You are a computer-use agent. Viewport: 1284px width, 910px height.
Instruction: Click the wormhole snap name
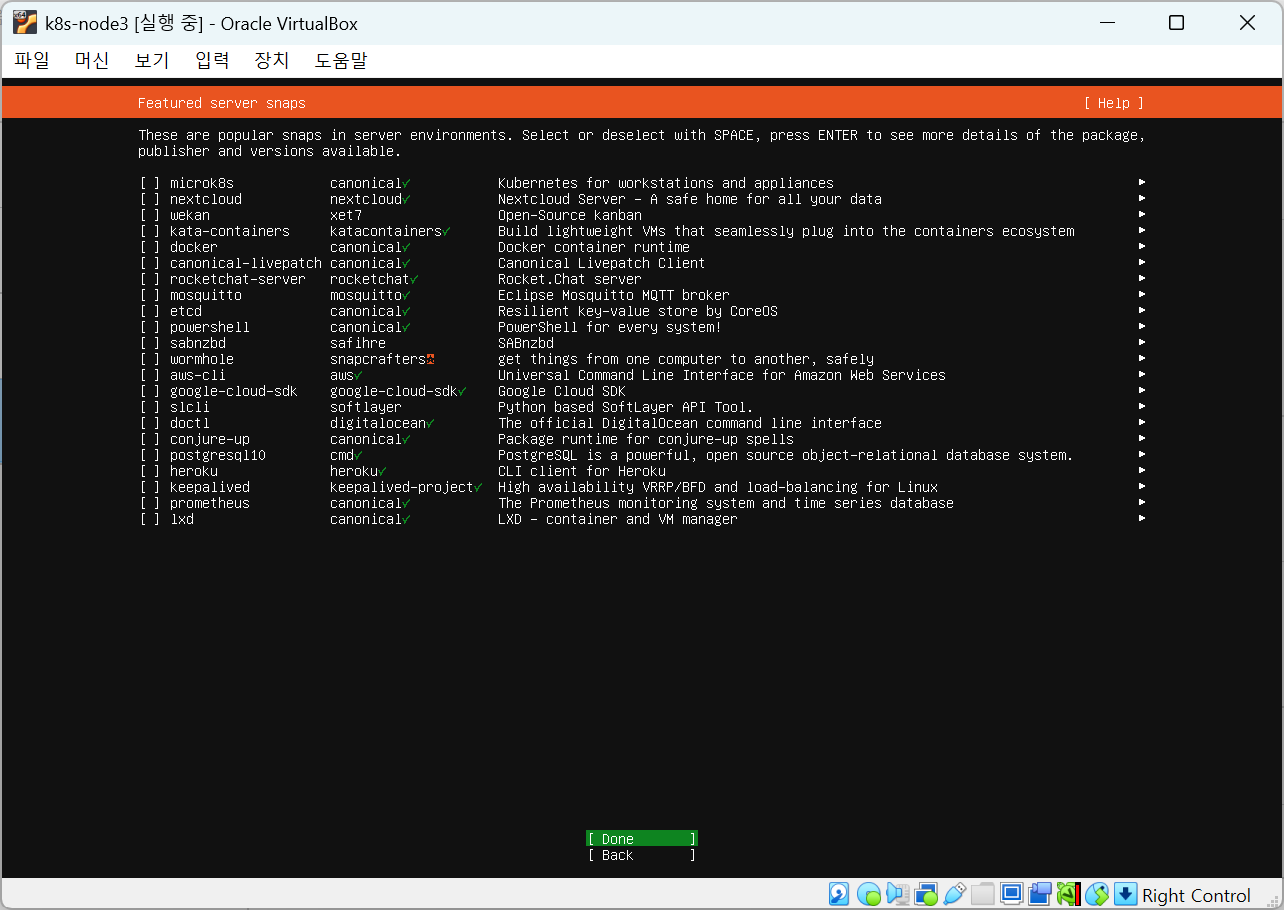coord(202,359)
